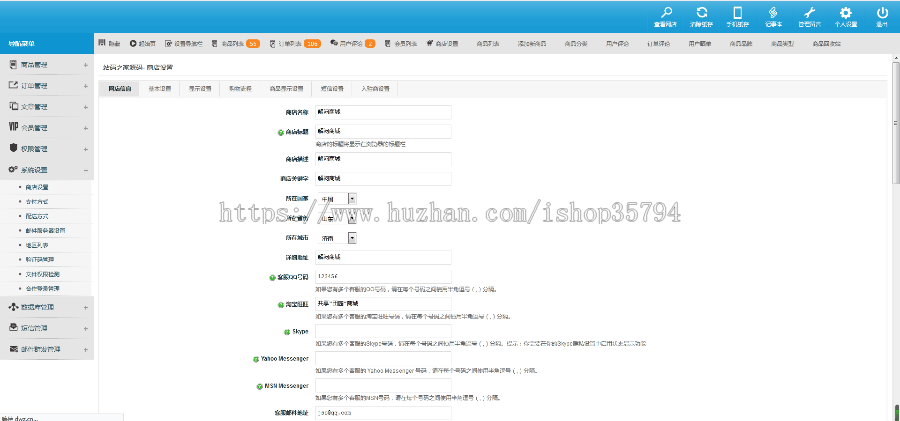Click the green help icon beside MSN Messenger

260,386
